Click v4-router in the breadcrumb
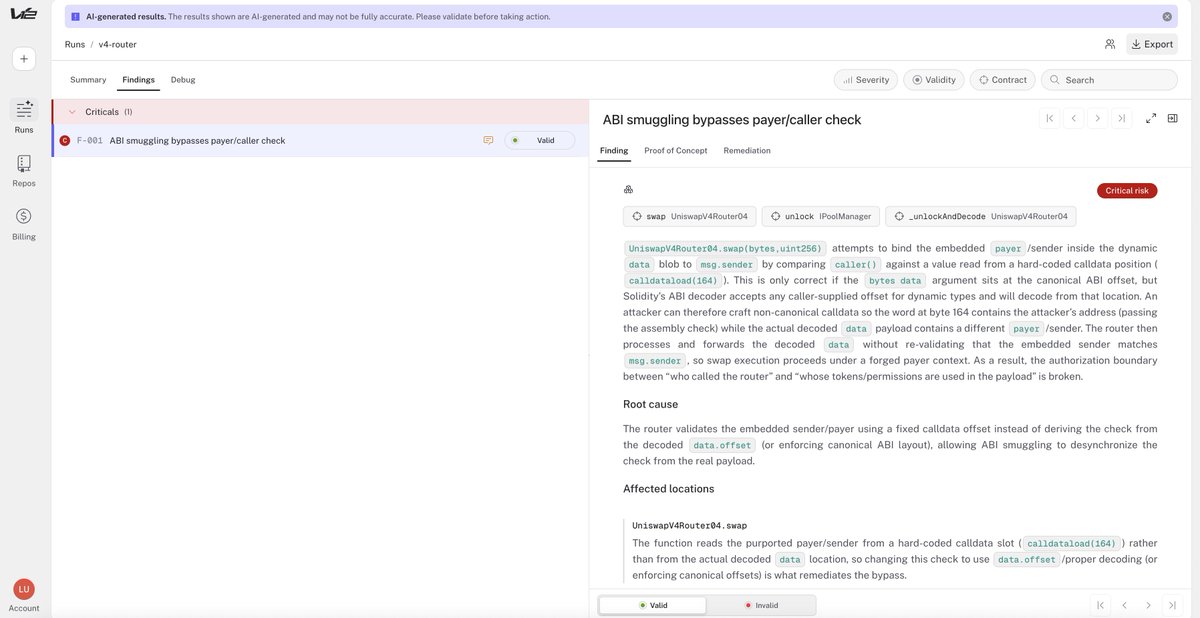 [x=117, y=44]
